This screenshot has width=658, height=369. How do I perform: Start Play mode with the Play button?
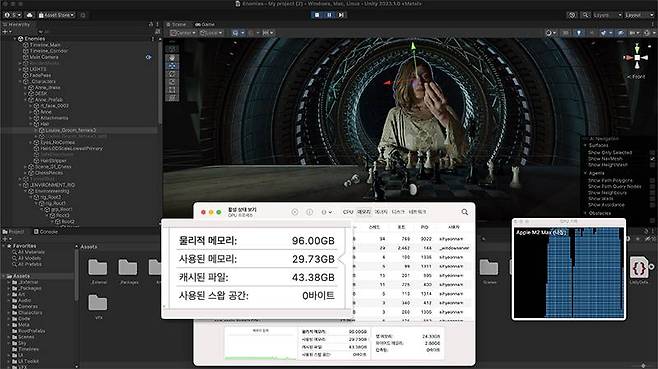point(317,15)
